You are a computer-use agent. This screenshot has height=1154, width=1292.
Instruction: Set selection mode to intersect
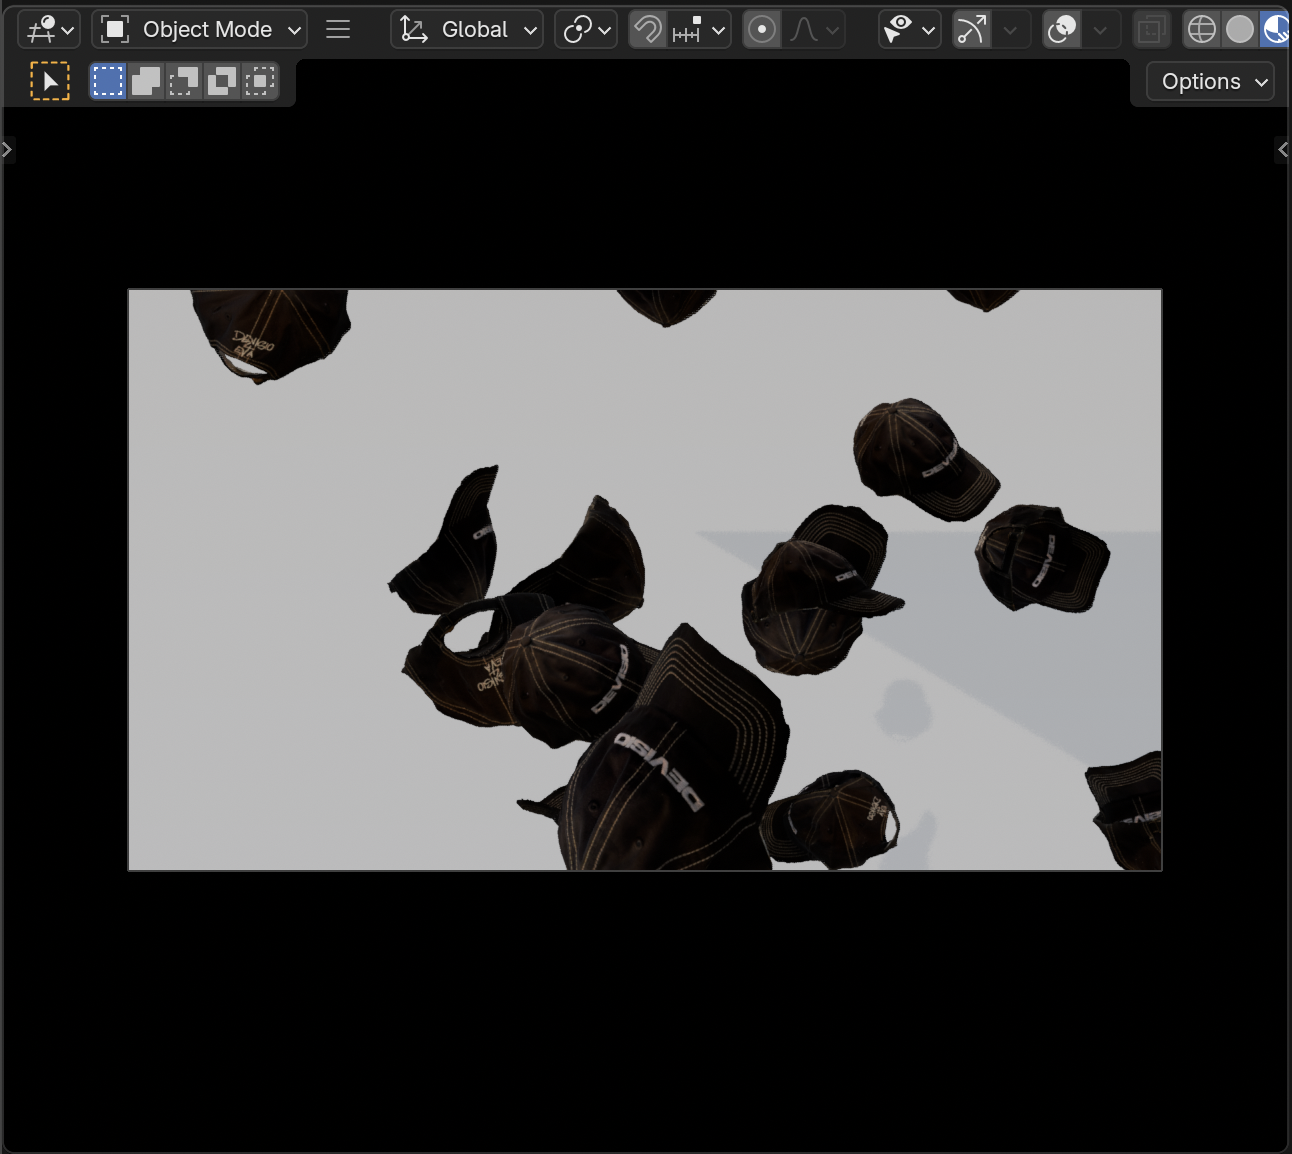260,81
